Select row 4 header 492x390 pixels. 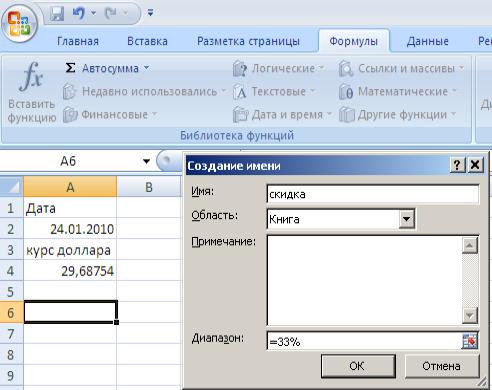11,271
